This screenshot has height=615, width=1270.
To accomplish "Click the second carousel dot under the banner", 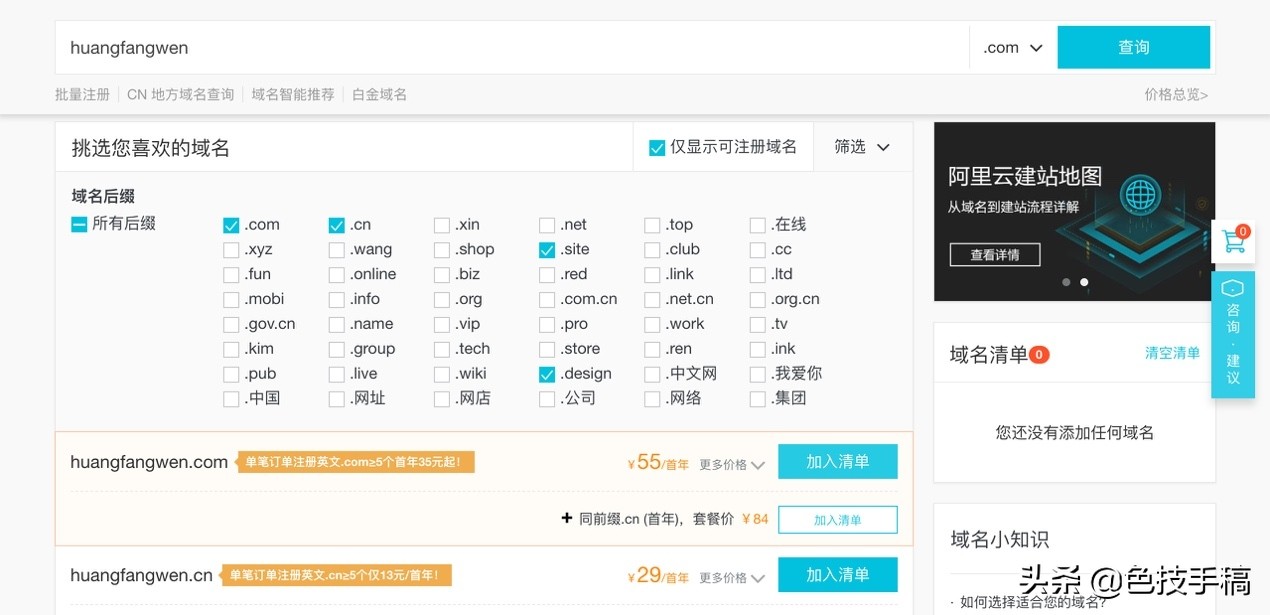I will [x=1084, y=283].
